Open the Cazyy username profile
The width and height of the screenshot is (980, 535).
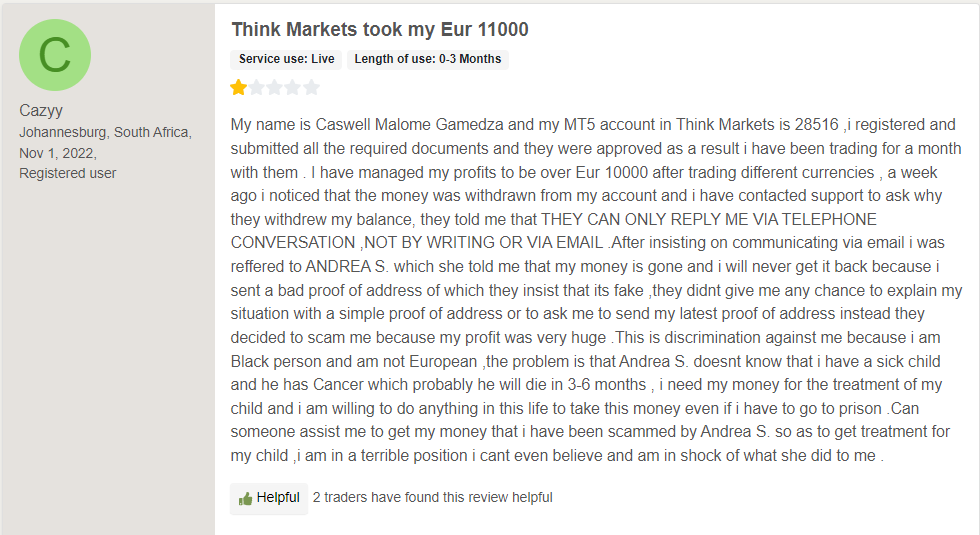click(41, 111)
